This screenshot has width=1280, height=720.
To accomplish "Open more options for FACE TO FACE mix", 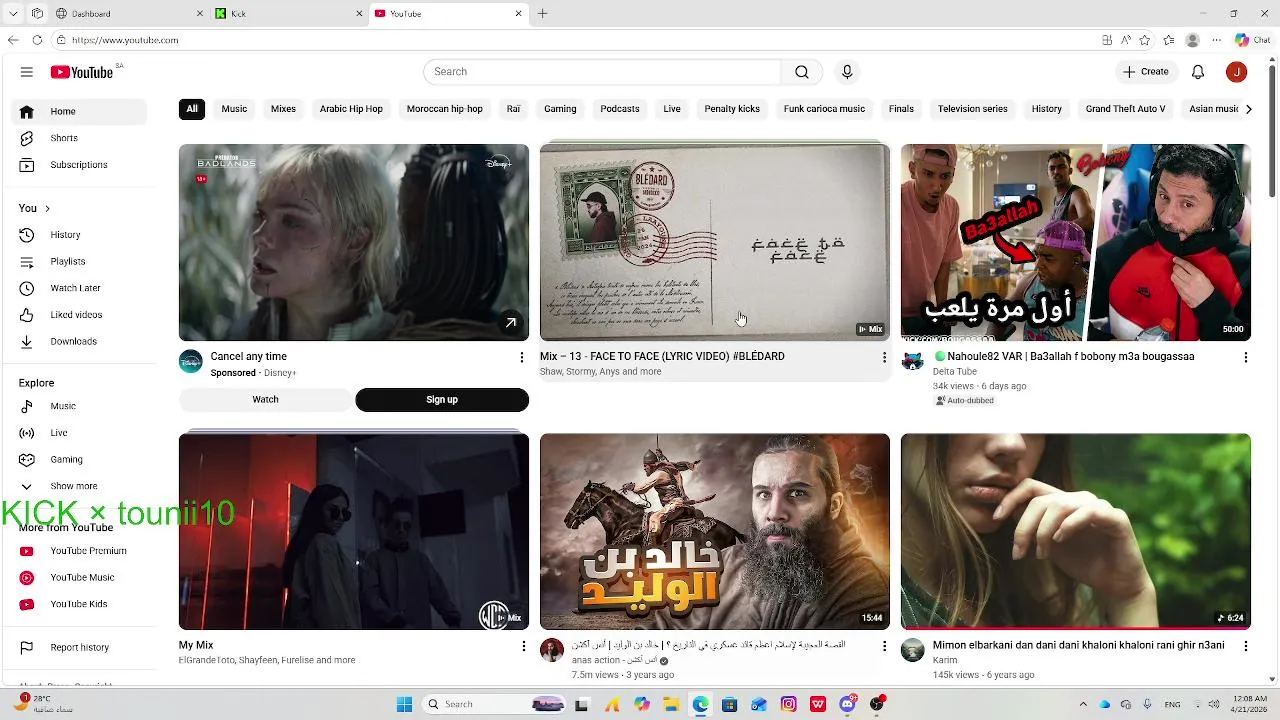I will [x=884, y=357].
